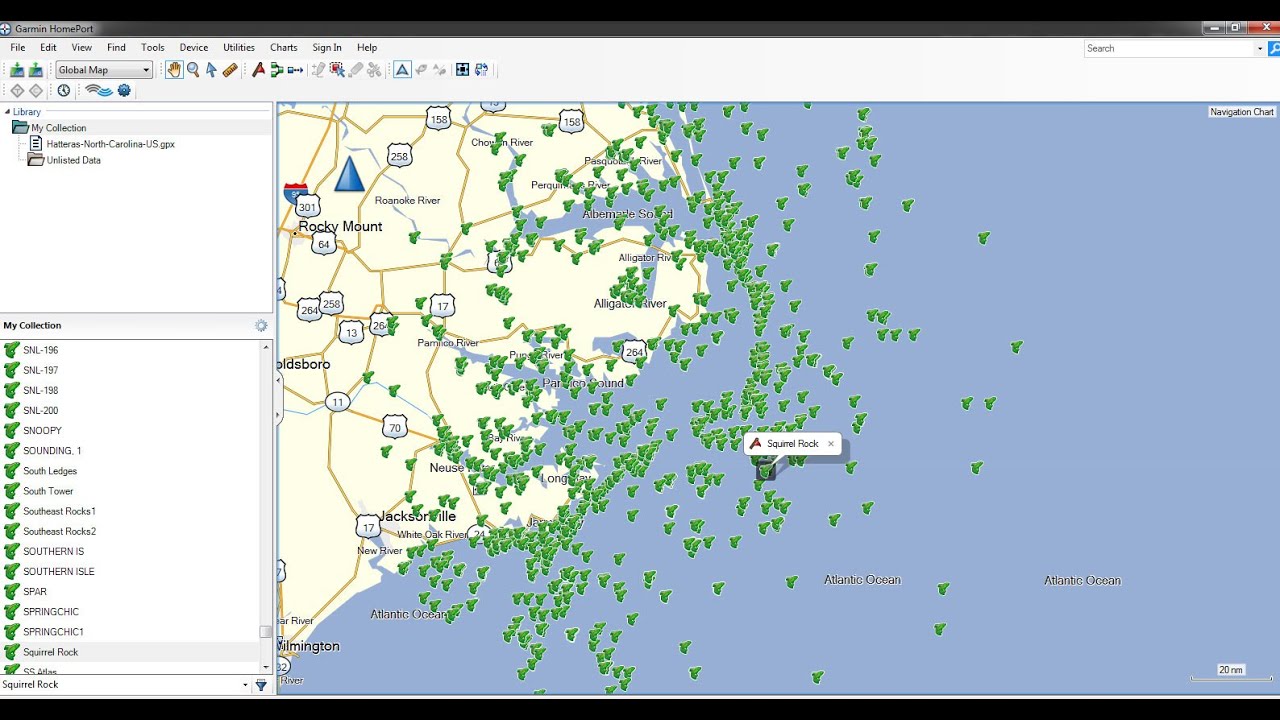
Task: Open the Search box dropdown arrow
Action: coord(1259,48)
